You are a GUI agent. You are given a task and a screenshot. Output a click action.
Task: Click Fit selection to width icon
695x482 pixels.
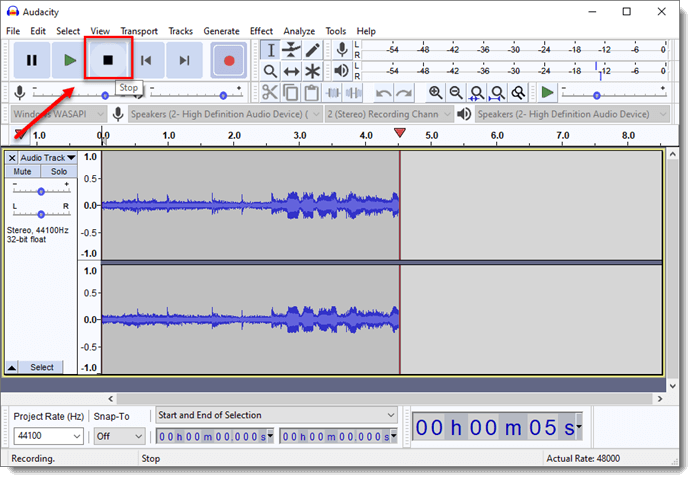click(x=477, y=93)
